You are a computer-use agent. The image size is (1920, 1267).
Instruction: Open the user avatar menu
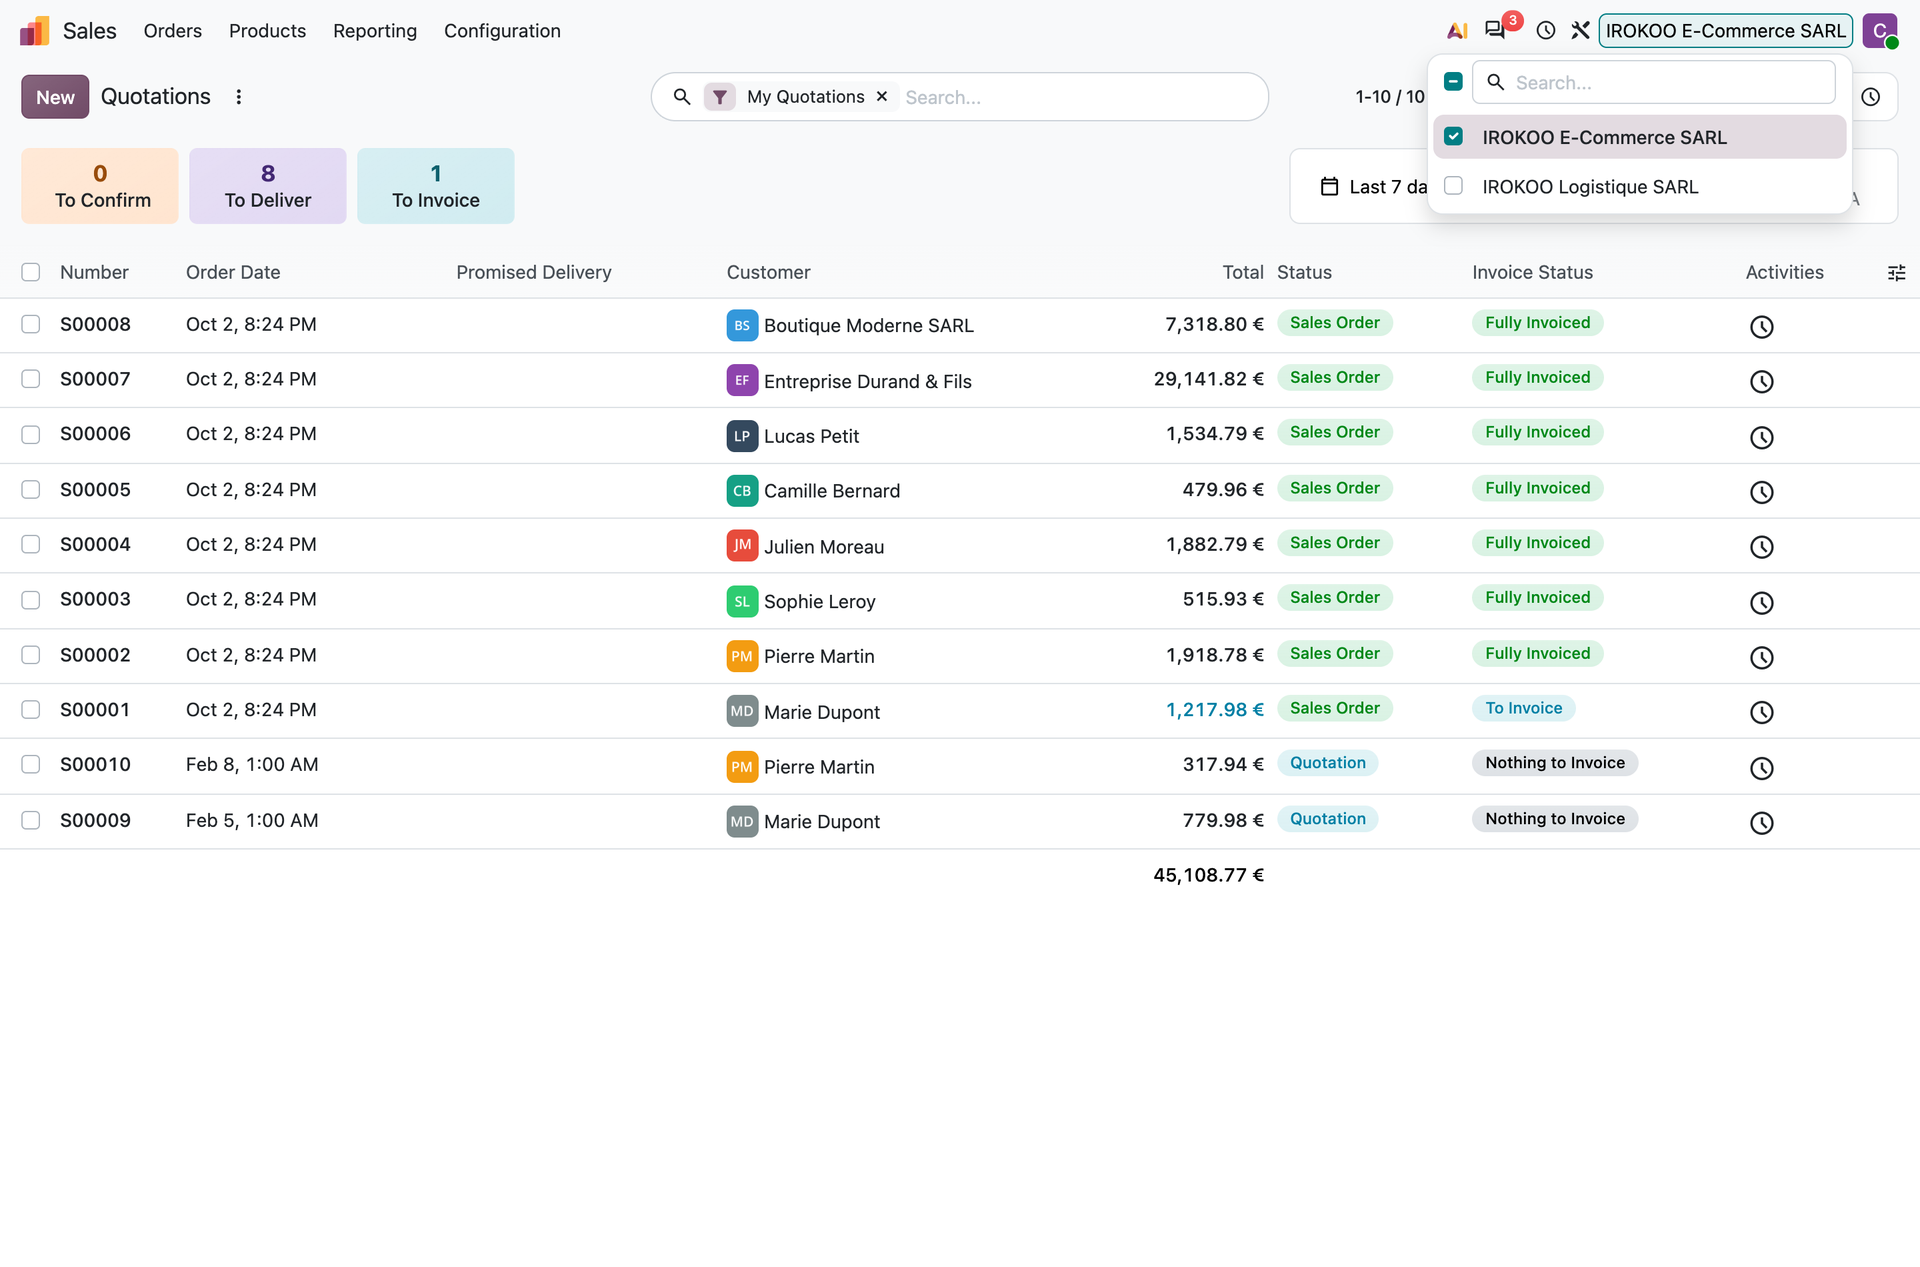coord(1880,31)
